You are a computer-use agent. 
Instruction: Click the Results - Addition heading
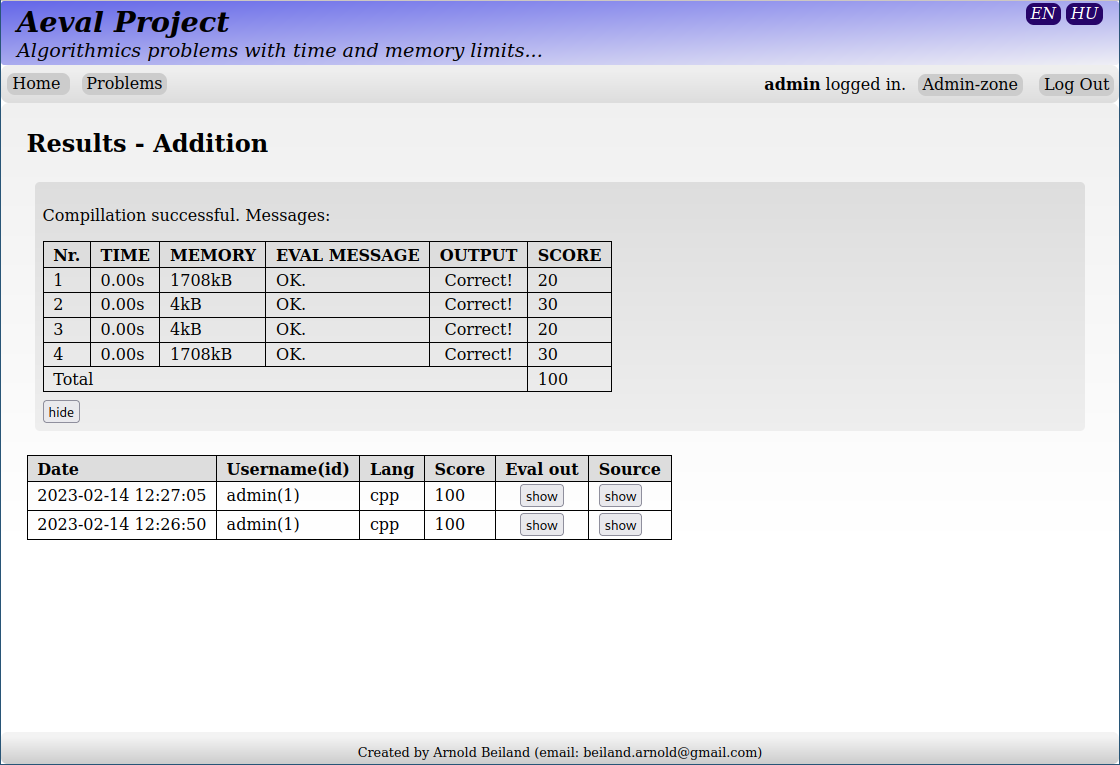pyautogui.click(x=147, y=144)
